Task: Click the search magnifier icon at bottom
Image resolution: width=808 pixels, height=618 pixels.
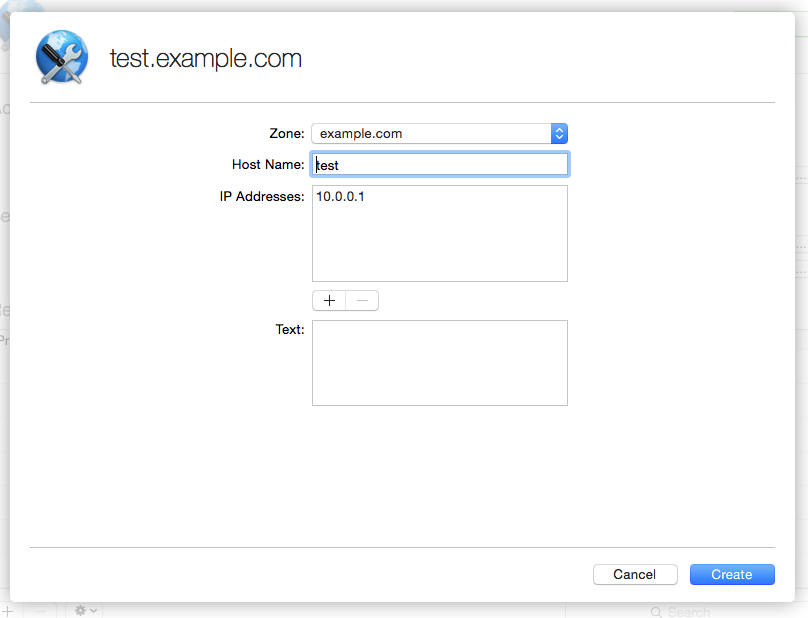Action: [656, 612]
